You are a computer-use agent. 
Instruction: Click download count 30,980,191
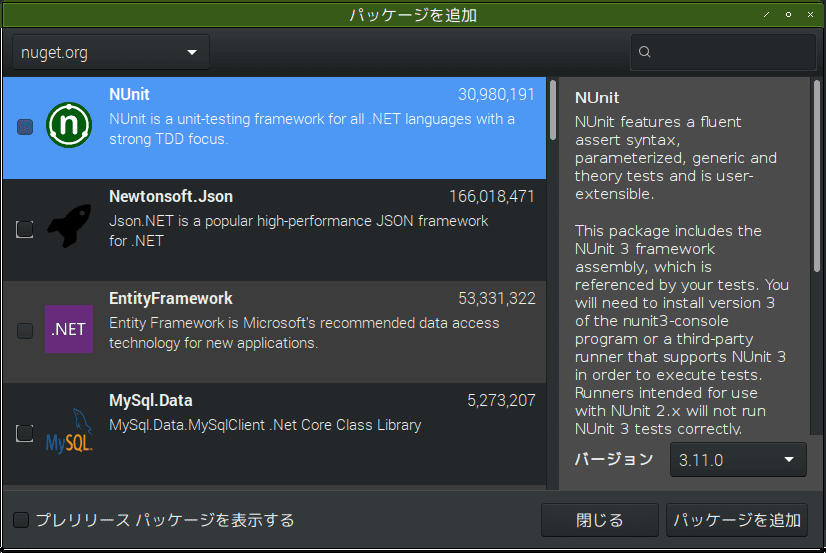(496, 94)
